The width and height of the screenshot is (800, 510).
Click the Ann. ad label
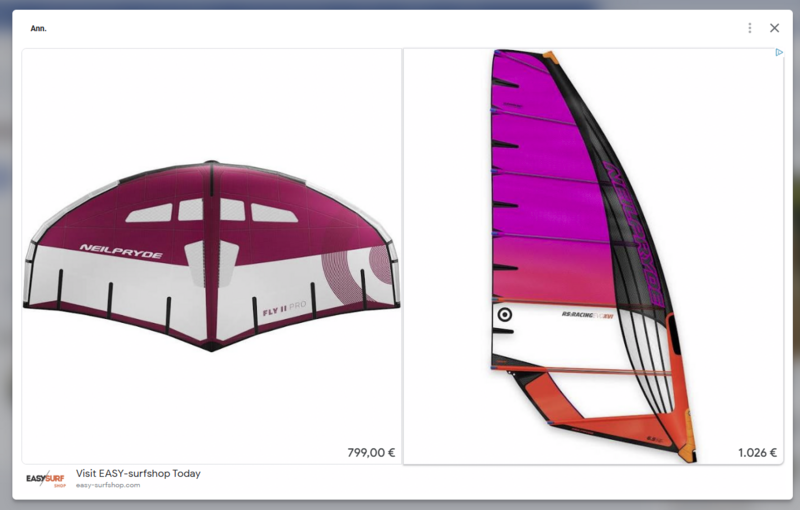tap(39, 29)
